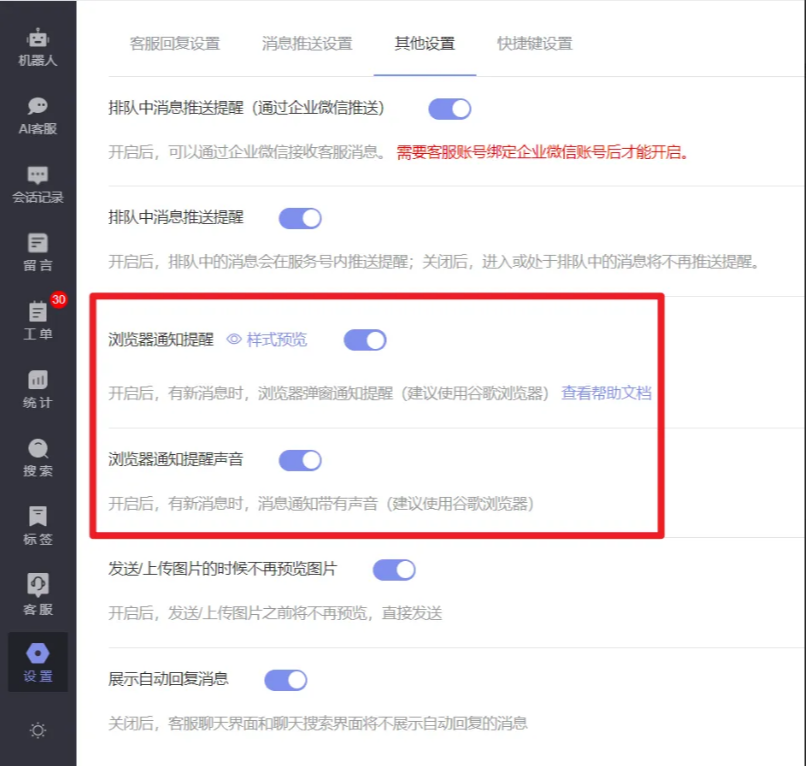806x766 pixels.
Task: Click the eye icon beside 样式预览
Action: pos(234,339)
